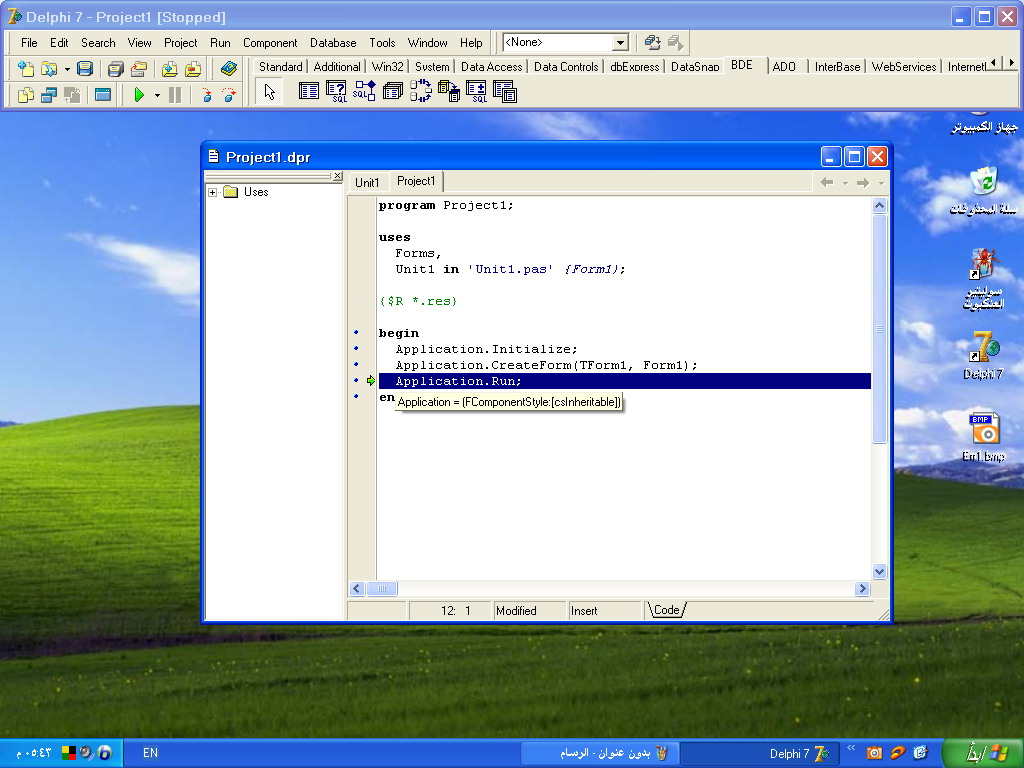Click the Pause program toolbar icon
1024x768 pixels.
(175, 95)
